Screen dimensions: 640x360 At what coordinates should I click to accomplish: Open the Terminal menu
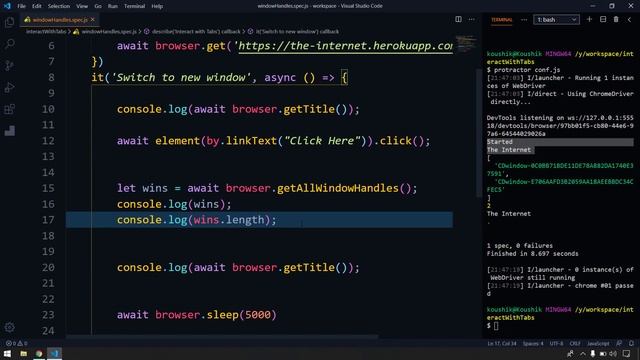point(134,6)
